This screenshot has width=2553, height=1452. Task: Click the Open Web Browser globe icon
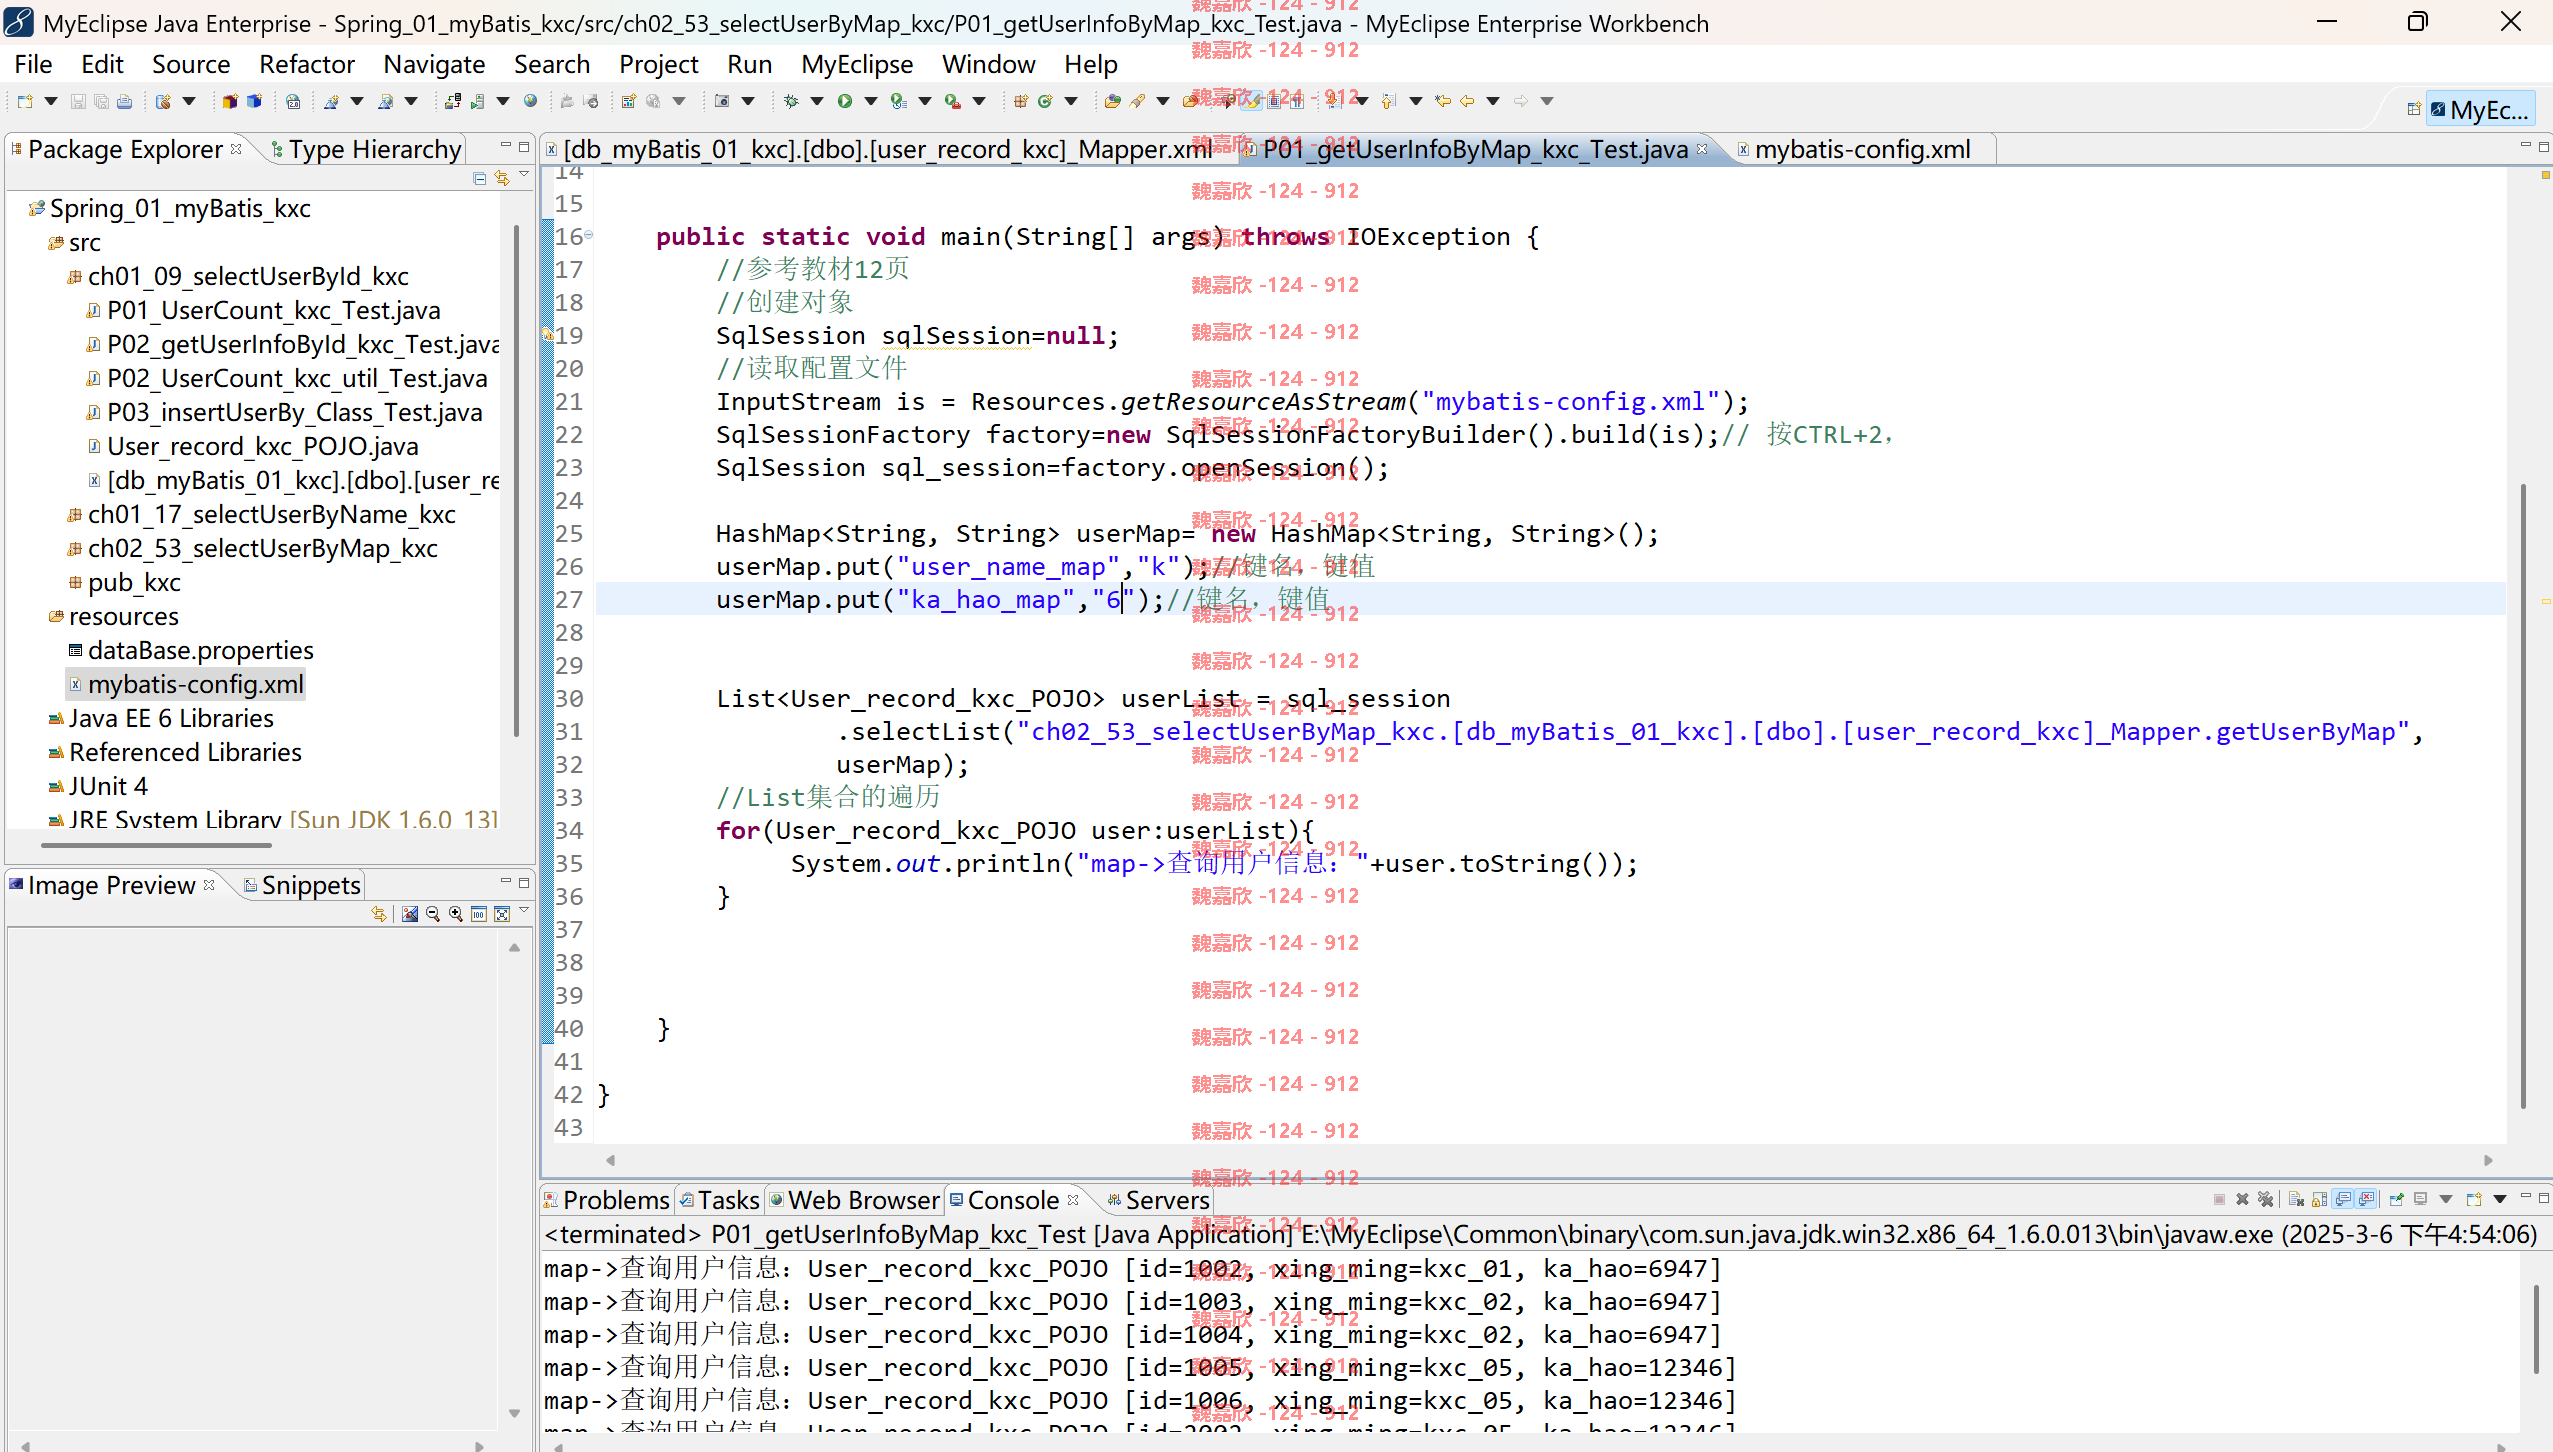[x=531, y=101]
